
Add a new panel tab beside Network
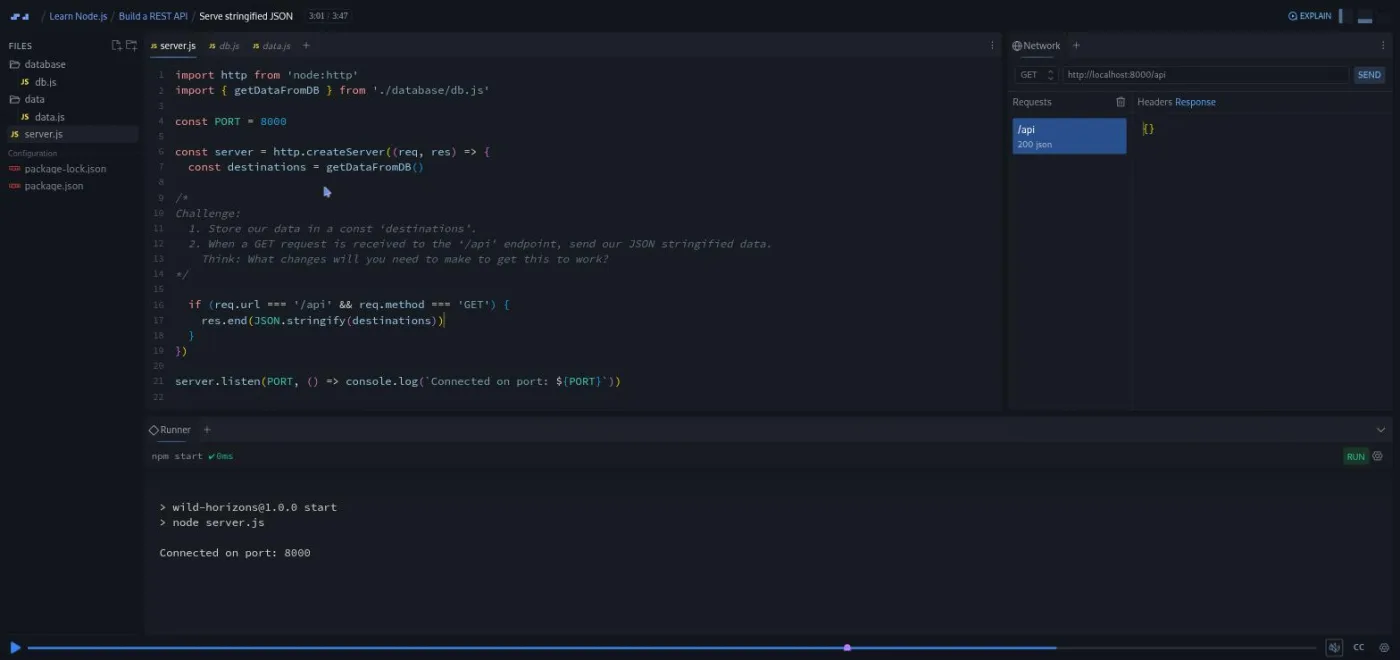coord(1076,46)
